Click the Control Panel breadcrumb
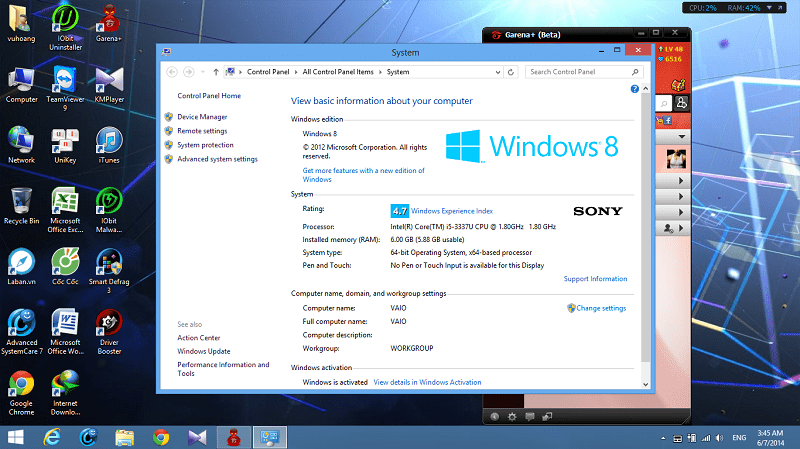Screen dimensions: 800x449 (268, 72)
